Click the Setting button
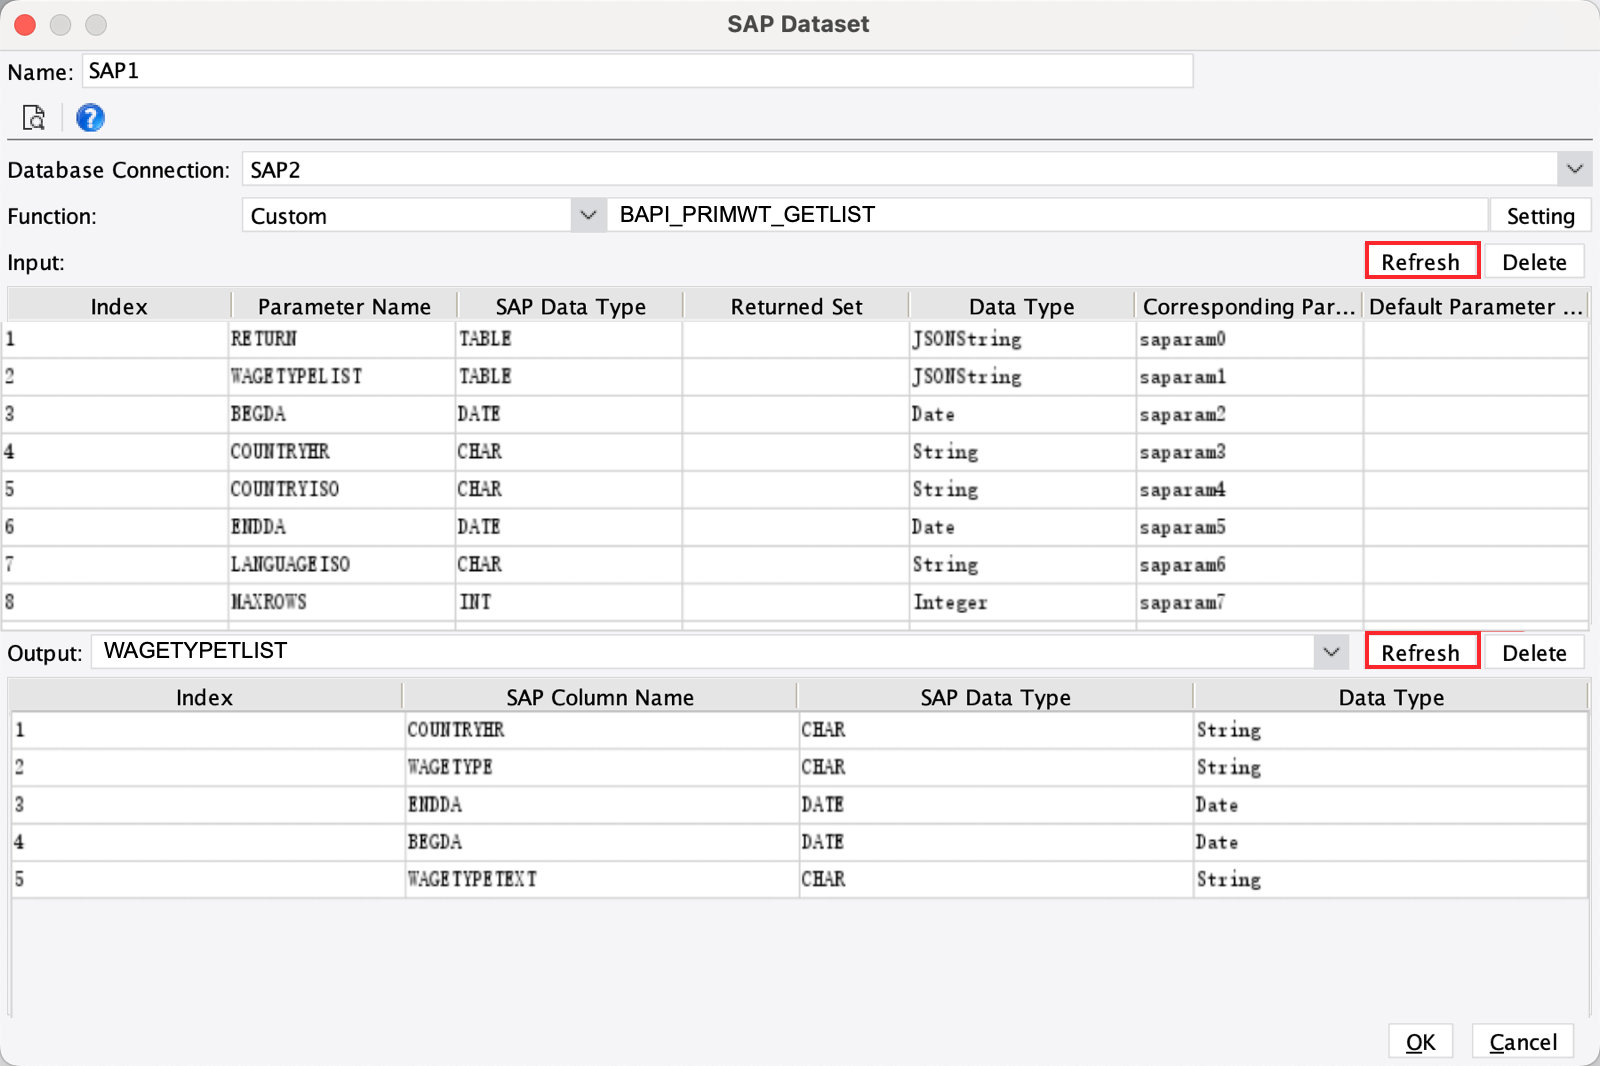The height and width of the screenshot is (1066, 1600). (x=1540, y=215)
